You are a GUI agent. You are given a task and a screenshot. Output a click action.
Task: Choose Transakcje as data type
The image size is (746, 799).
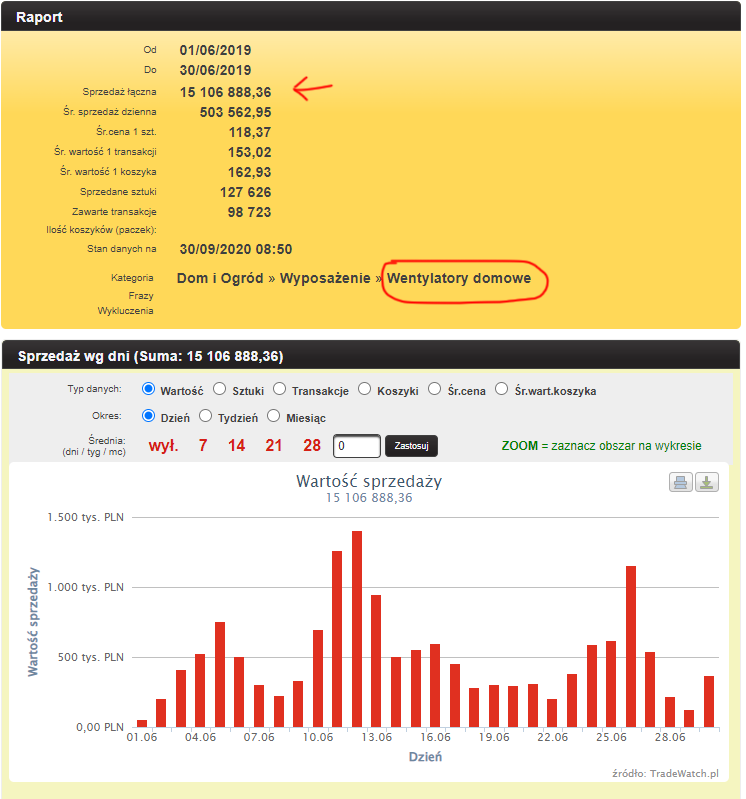coord(279,389)
